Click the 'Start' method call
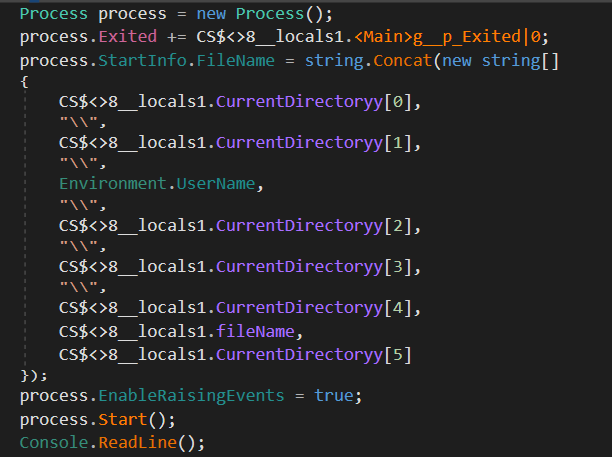Viewport: 612px width, 457px height. pos(123,420)
